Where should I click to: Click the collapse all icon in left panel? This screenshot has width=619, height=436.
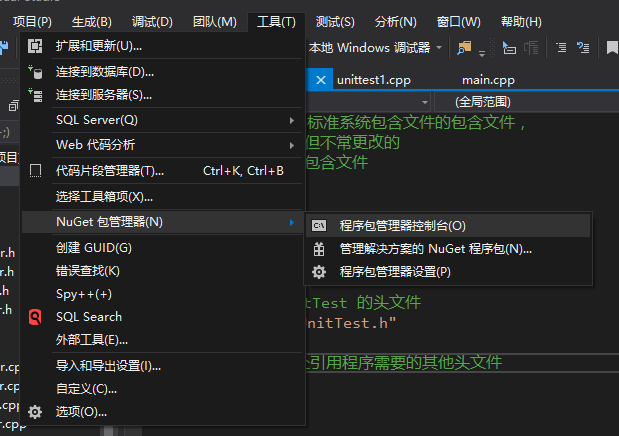point(13,105)
